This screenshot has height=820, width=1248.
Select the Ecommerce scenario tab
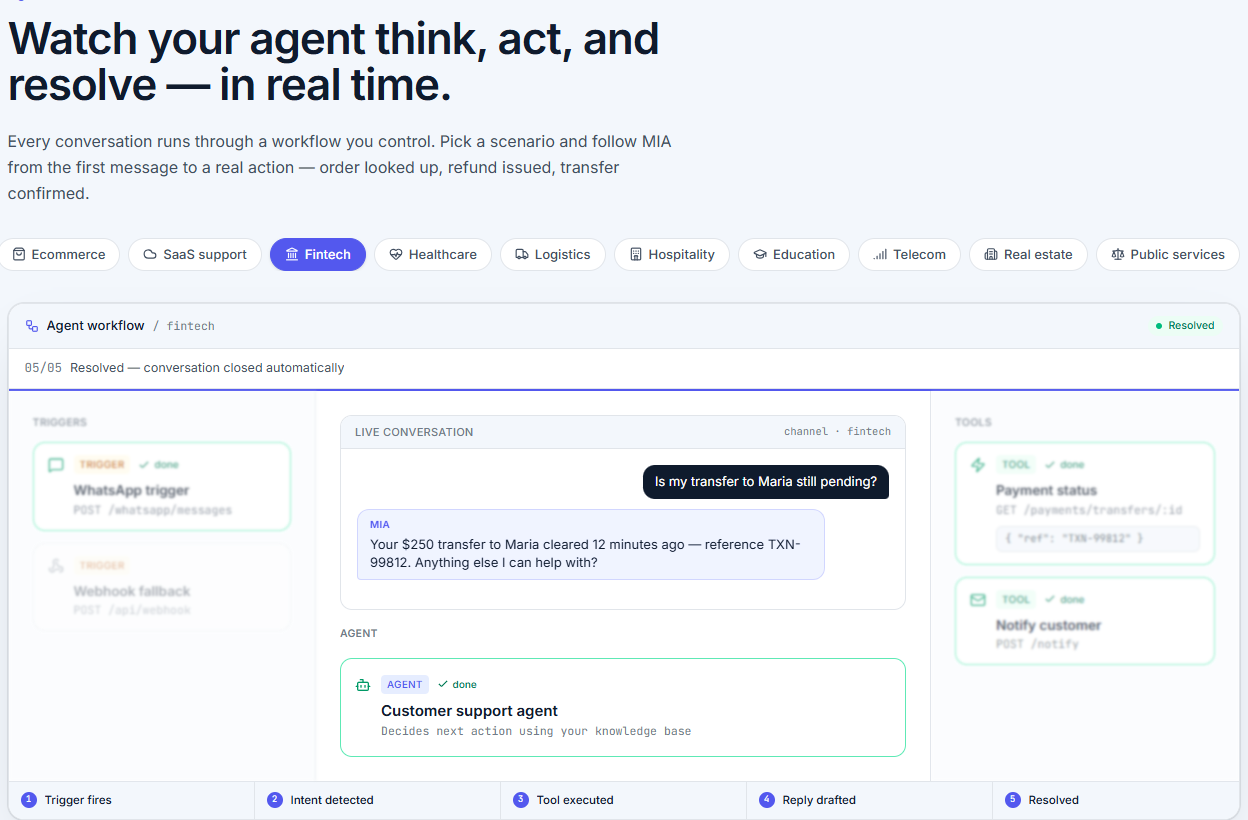58,254
